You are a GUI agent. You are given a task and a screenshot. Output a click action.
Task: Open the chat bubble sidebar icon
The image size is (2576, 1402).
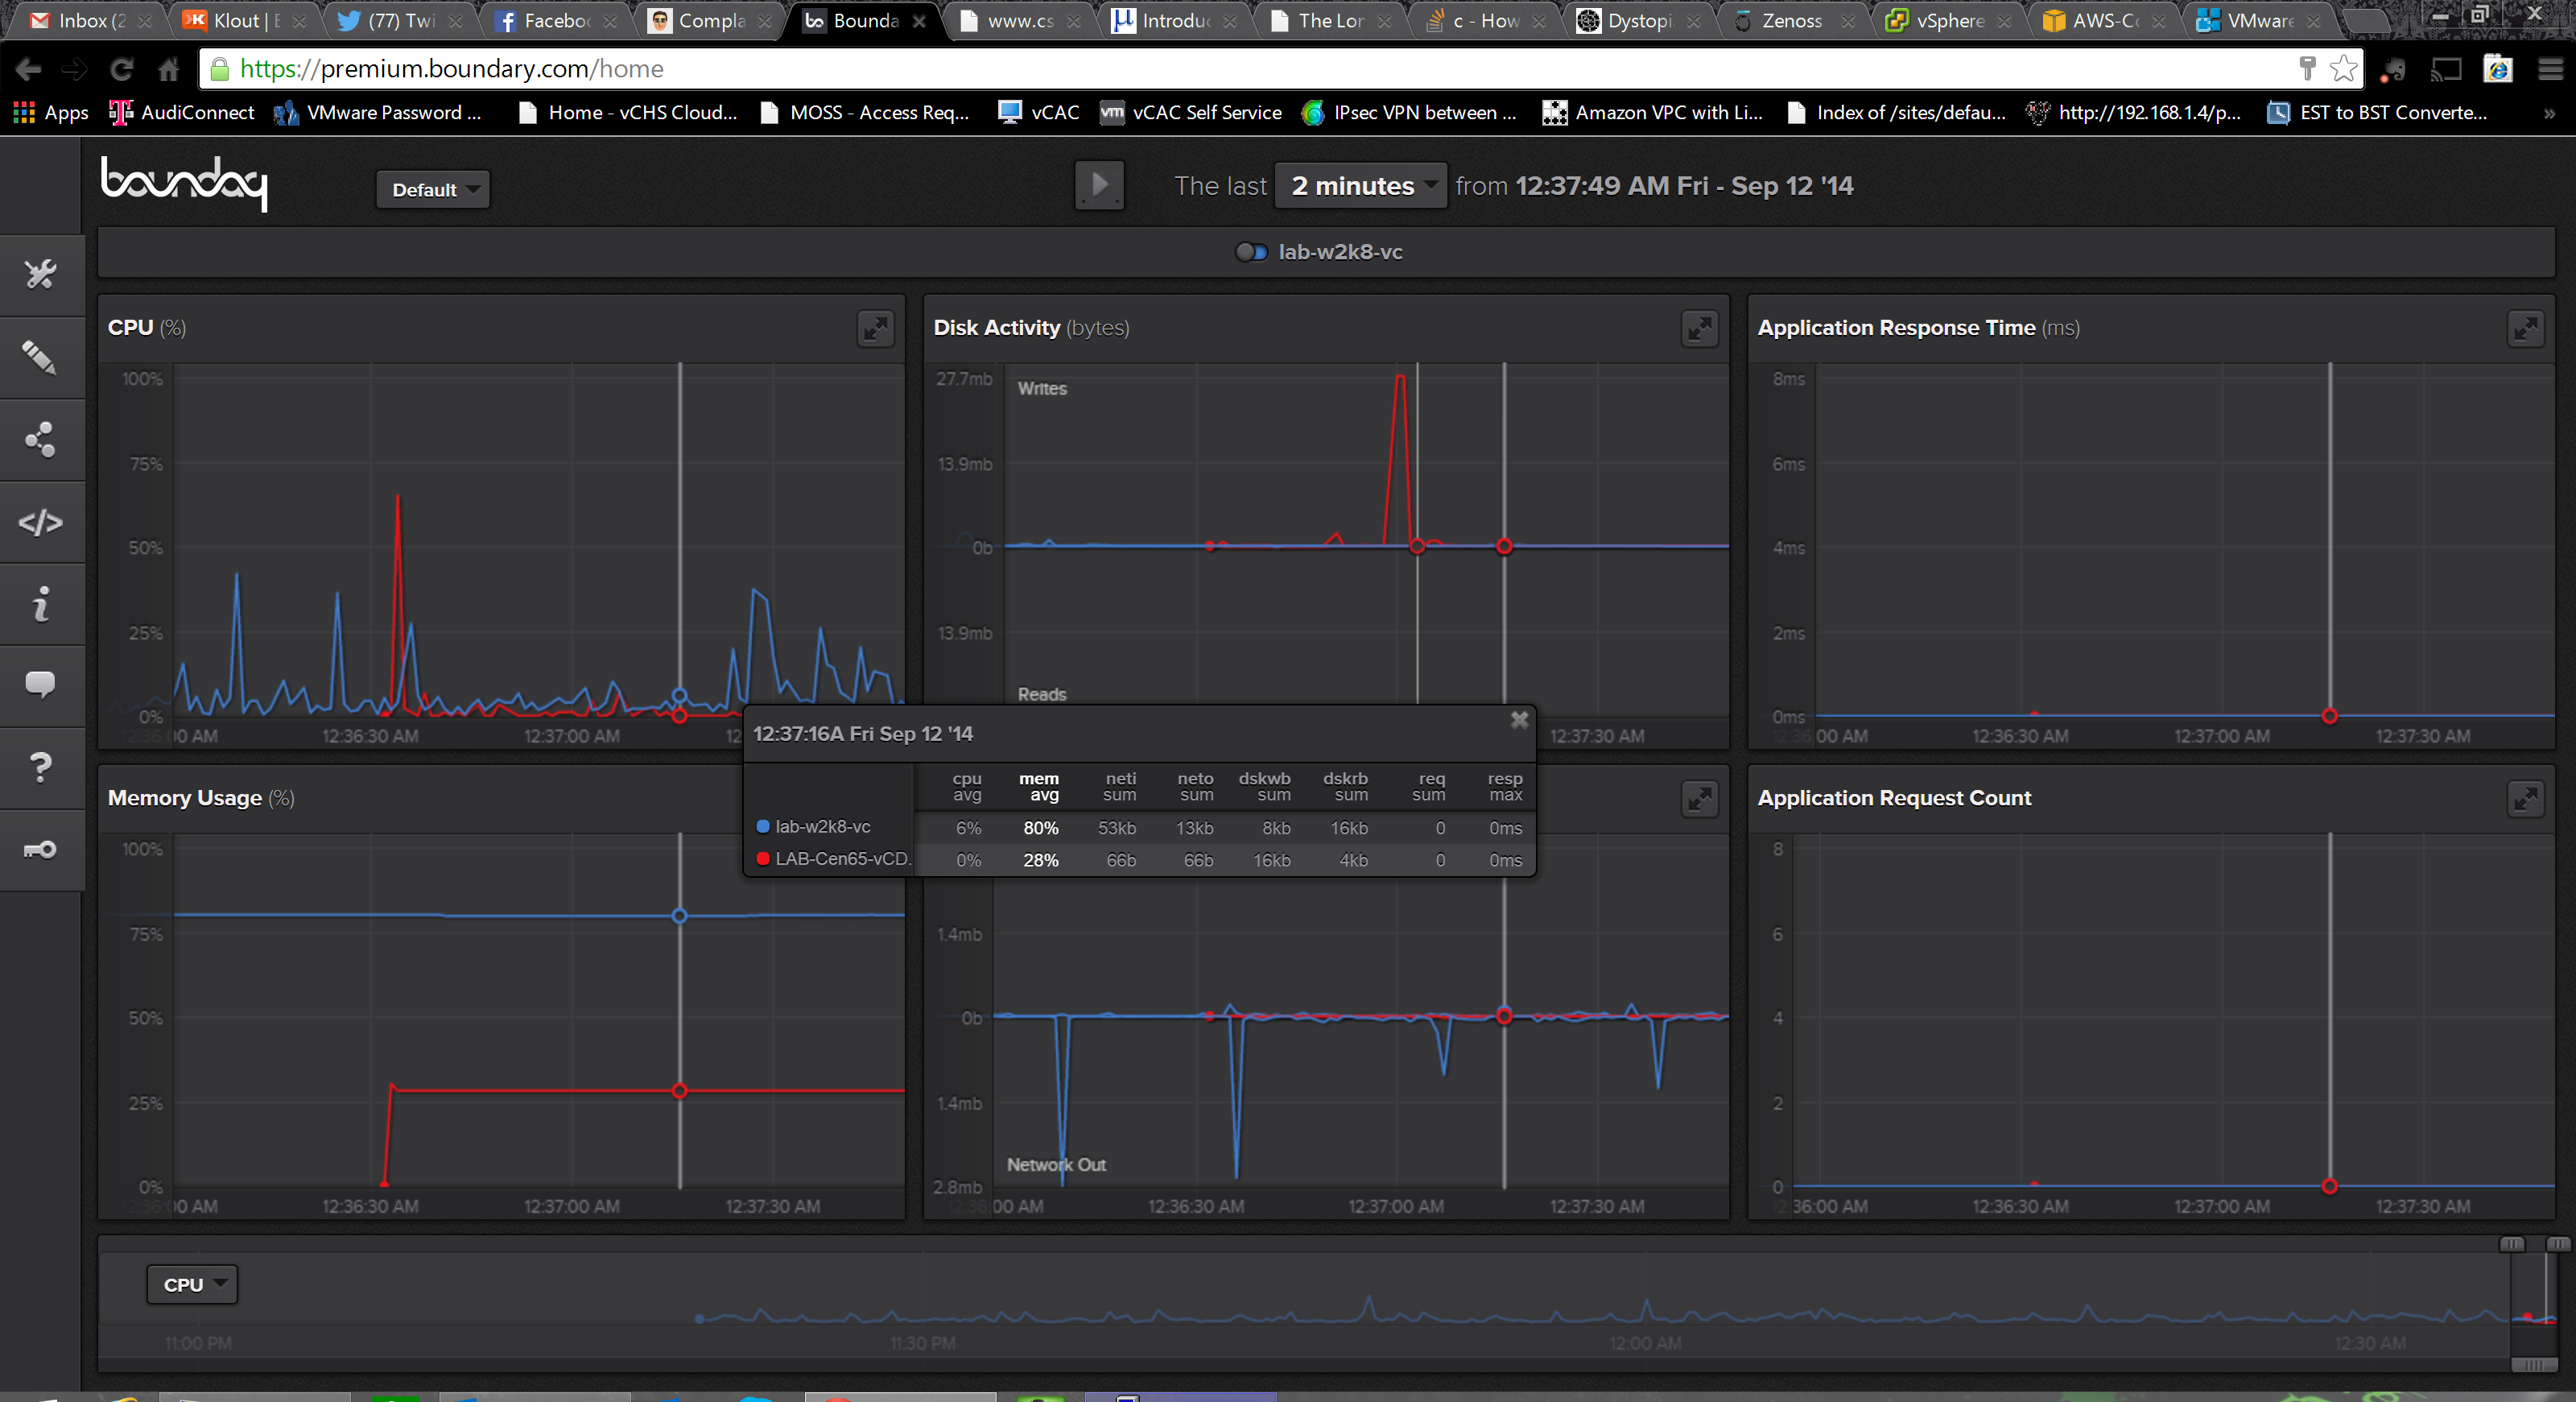pyautogui.click(x=40, y=685)
